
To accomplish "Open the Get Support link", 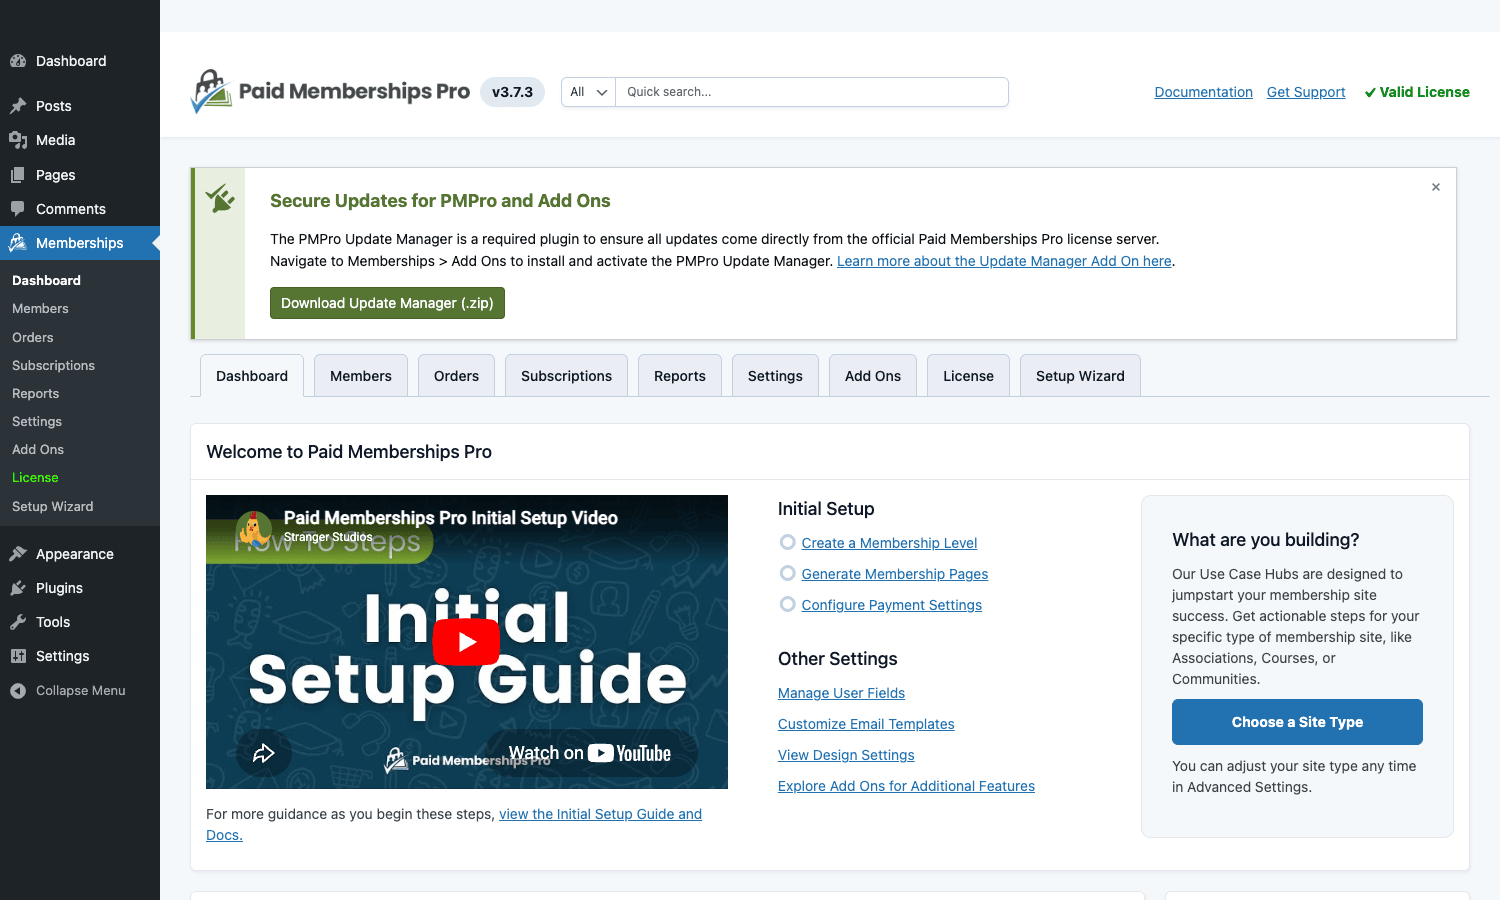I will [x=1306, y=92].
